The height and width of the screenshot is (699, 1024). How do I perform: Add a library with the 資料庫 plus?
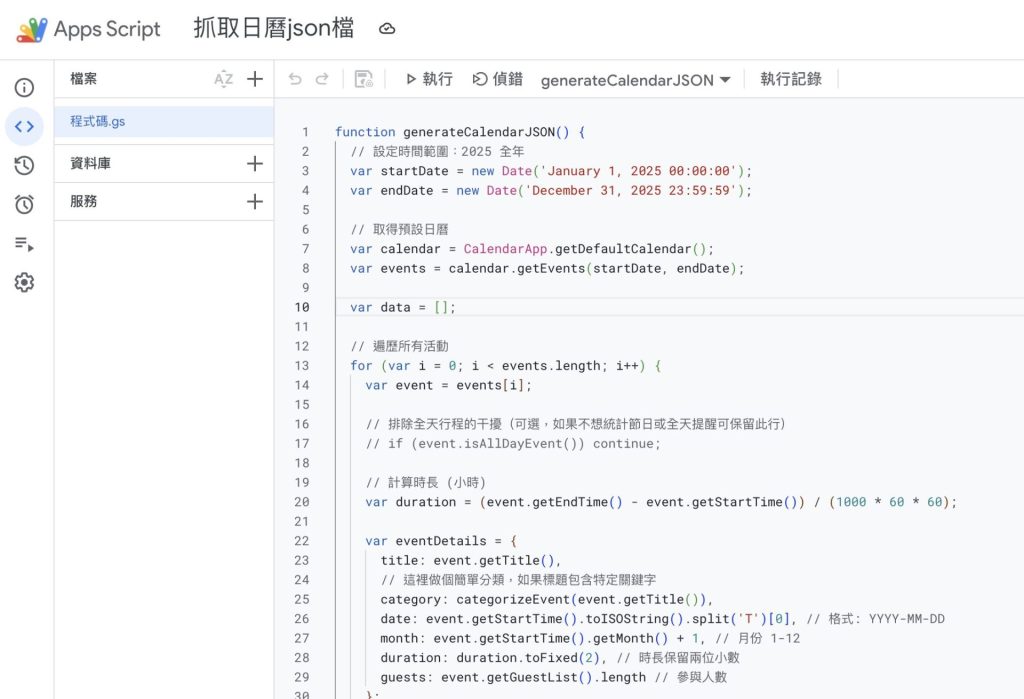(x=255, y=164)
